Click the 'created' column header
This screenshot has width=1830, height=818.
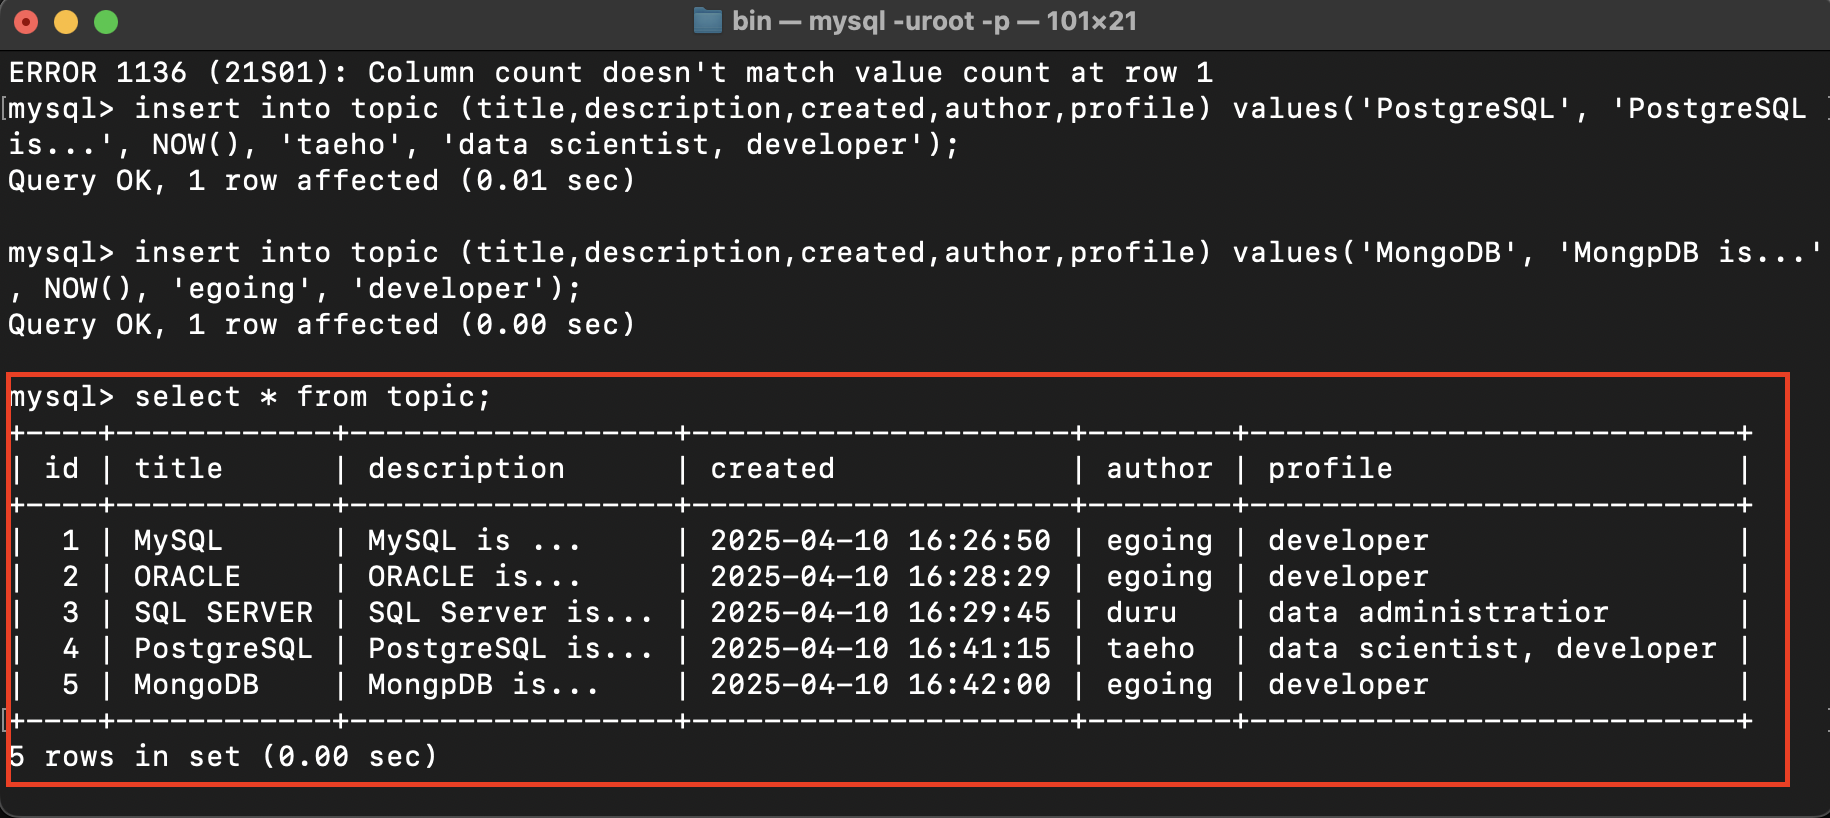(772, 468)
